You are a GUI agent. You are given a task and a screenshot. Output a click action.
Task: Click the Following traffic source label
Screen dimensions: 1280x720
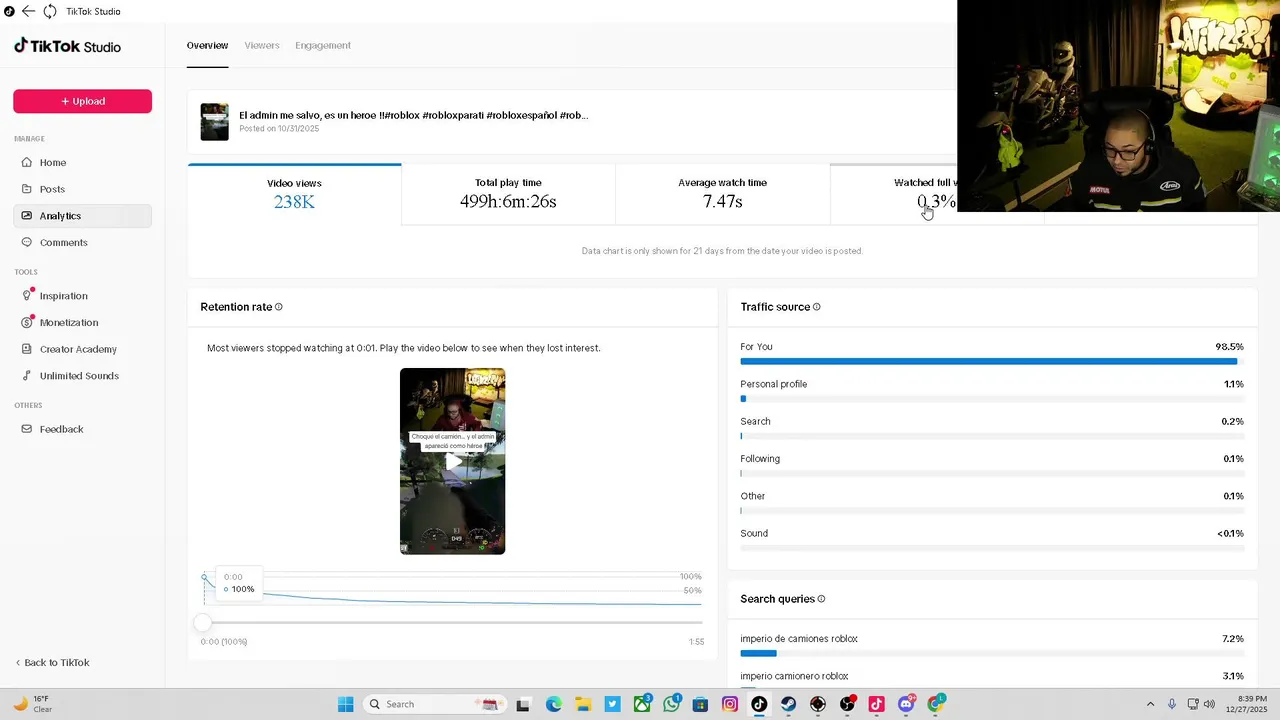(x=760, y=459)
